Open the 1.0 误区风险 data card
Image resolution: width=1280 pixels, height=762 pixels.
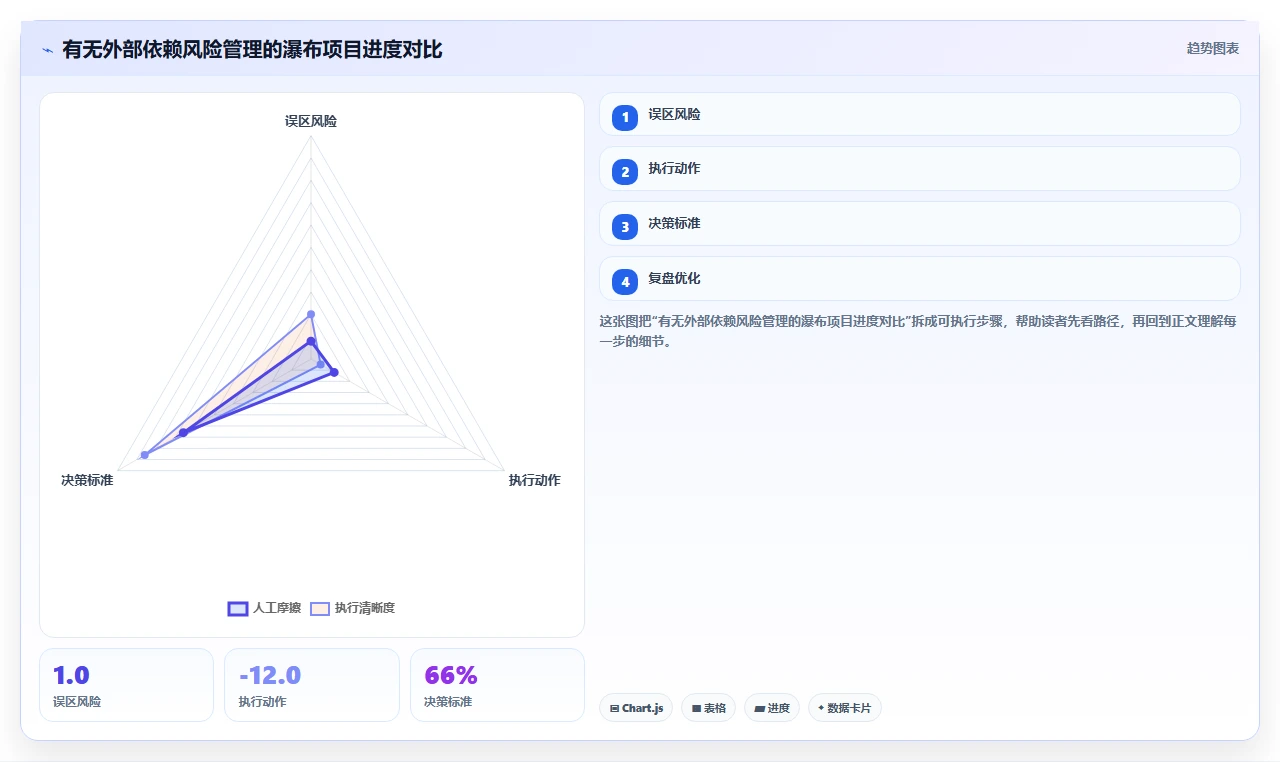pyautogui.click(x=126, y=685)
